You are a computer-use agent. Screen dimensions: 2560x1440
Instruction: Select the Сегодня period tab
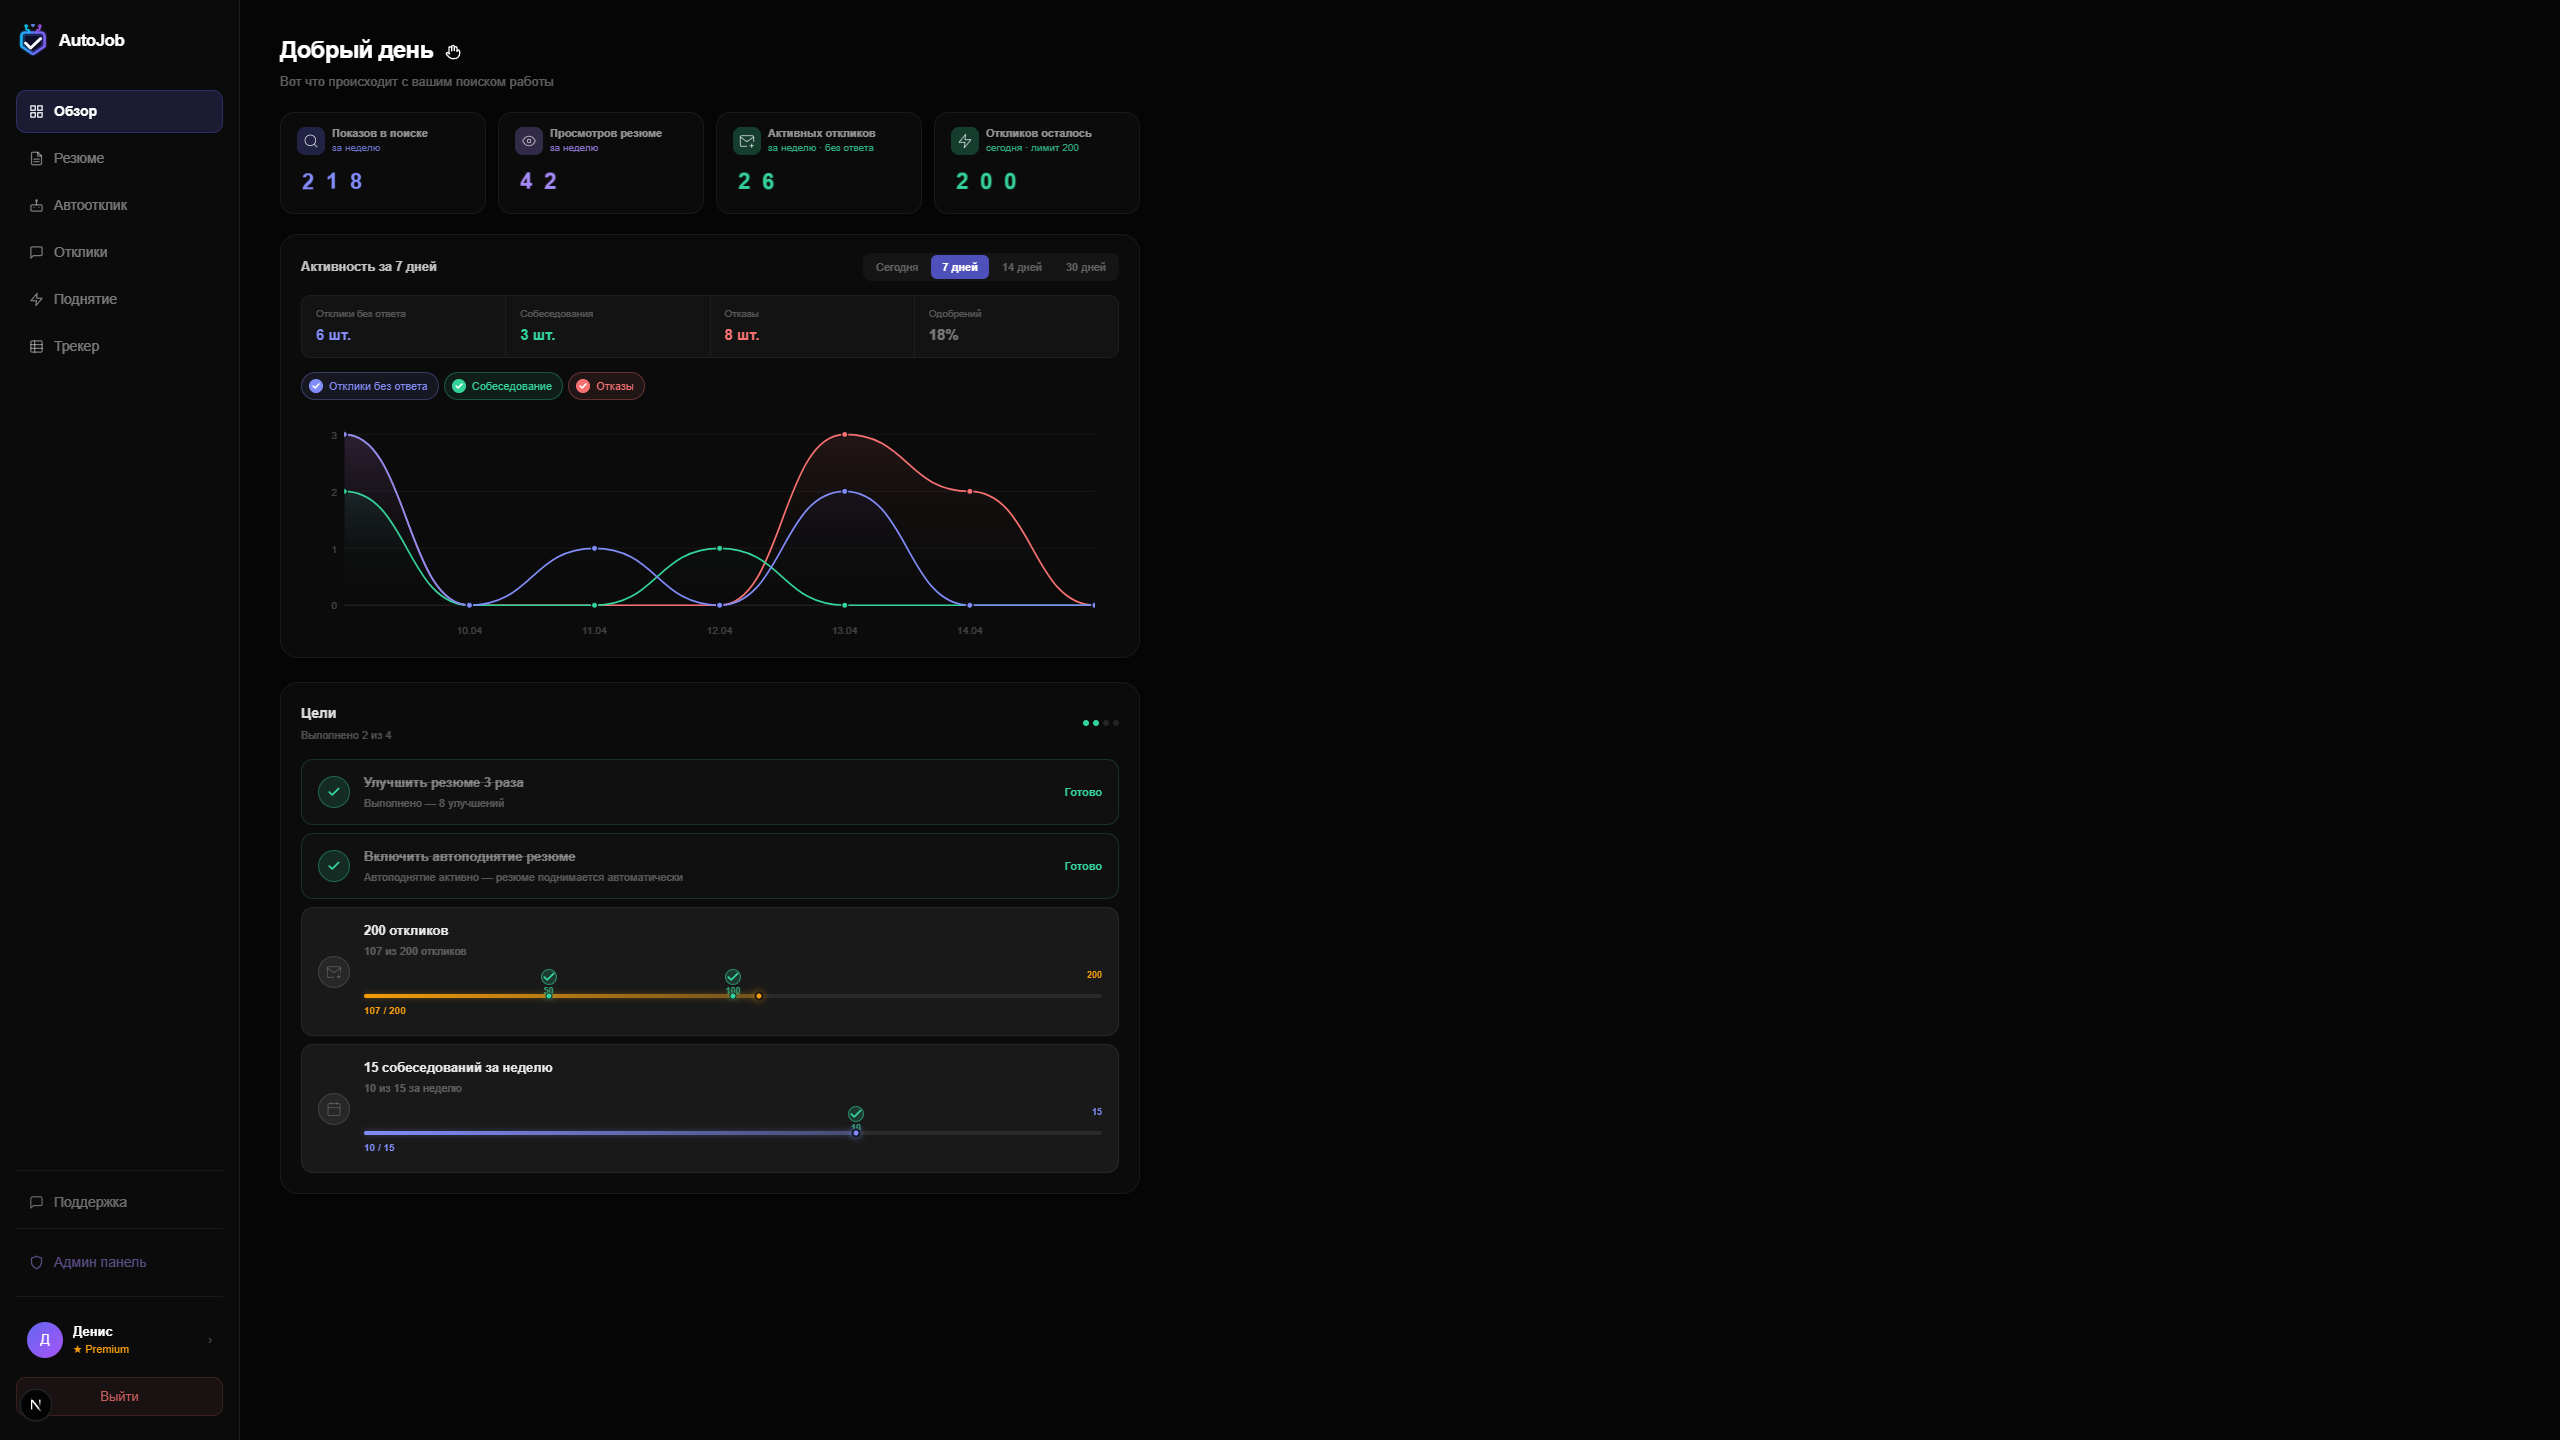pos(896,267)
